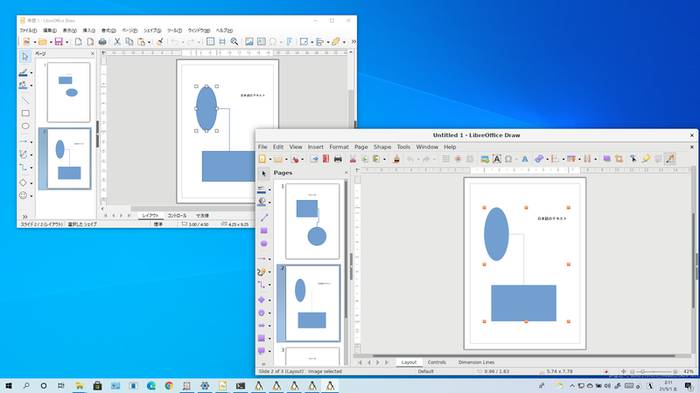The width and height of the screenshot is (700, 393).
Task: Click the Insert Image icon in front window
Action: click(x=485, y=159)
